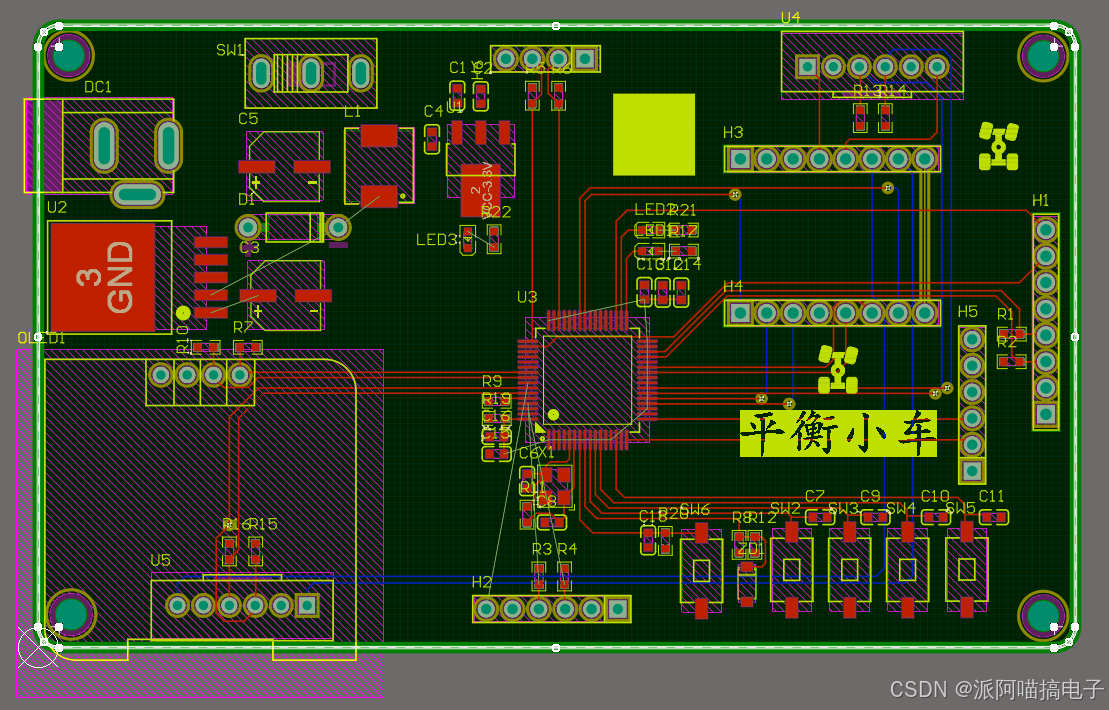The height and width of the screenshot is (710, 1109).
Task: Select the SW4 tactile switch footprint
Action: pos(907,569)
